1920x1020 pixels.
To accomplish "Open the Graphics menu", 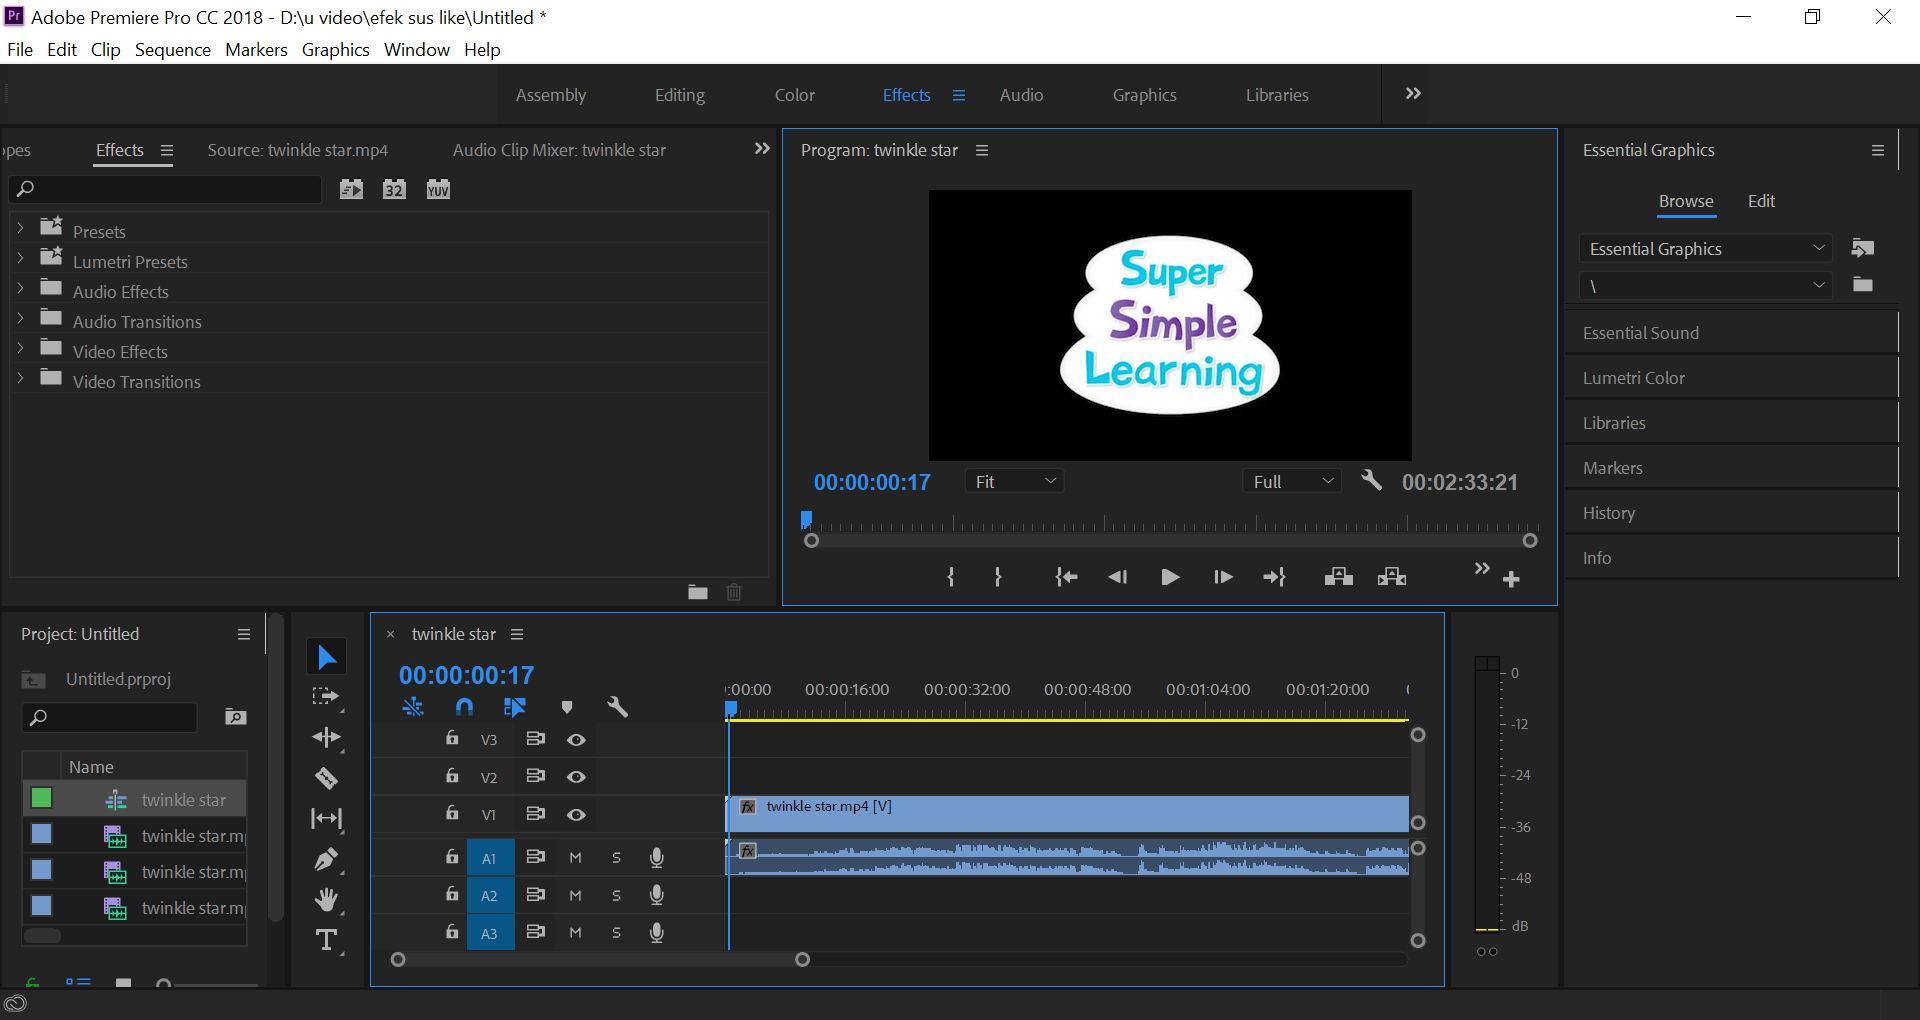I will coord(335,49).
